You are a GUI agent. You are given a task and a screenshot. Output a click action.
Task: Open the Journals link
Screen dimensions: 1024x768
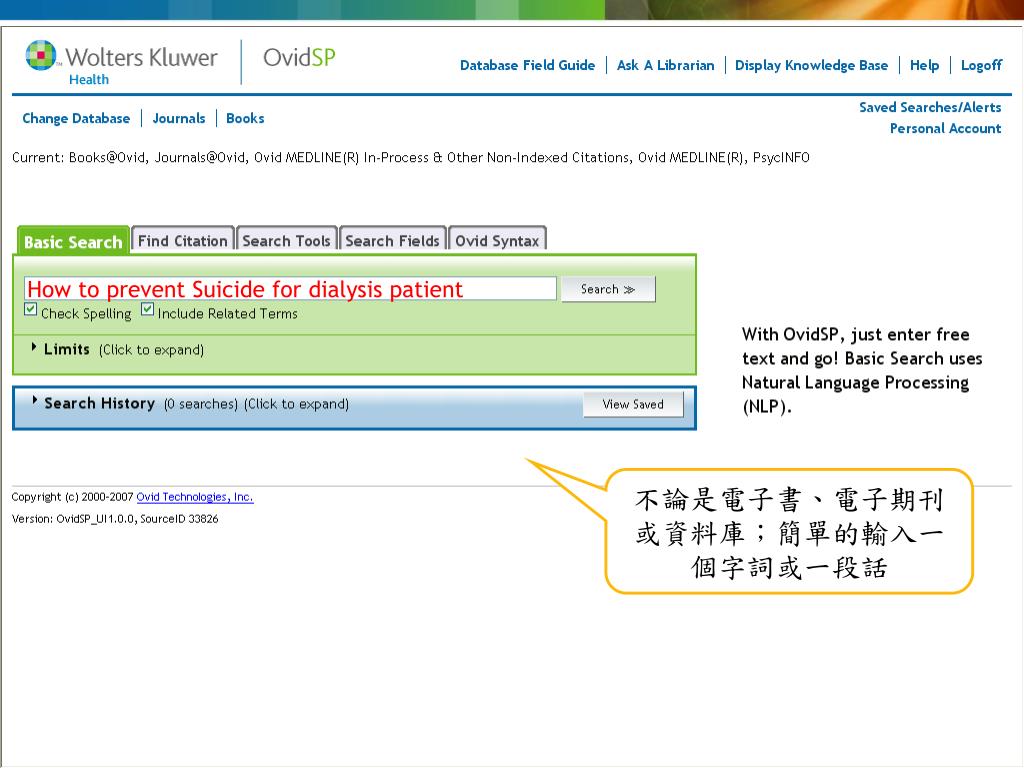click(179, 118)
